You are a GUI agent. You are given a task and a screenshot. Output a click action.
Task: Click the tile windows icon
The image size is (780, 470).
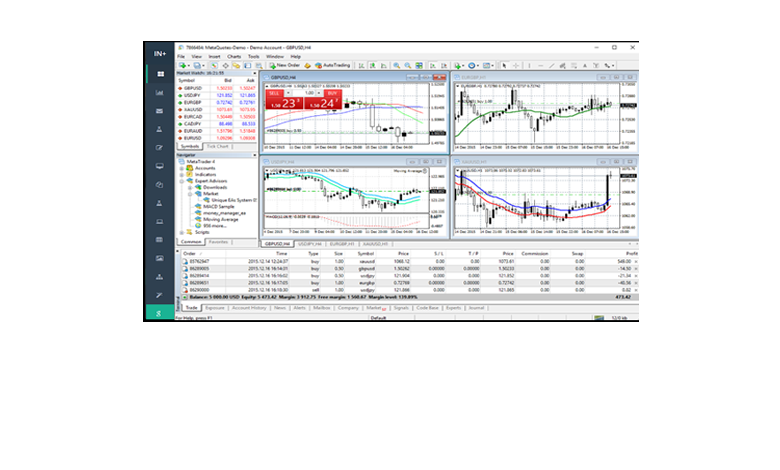[419, 65]
